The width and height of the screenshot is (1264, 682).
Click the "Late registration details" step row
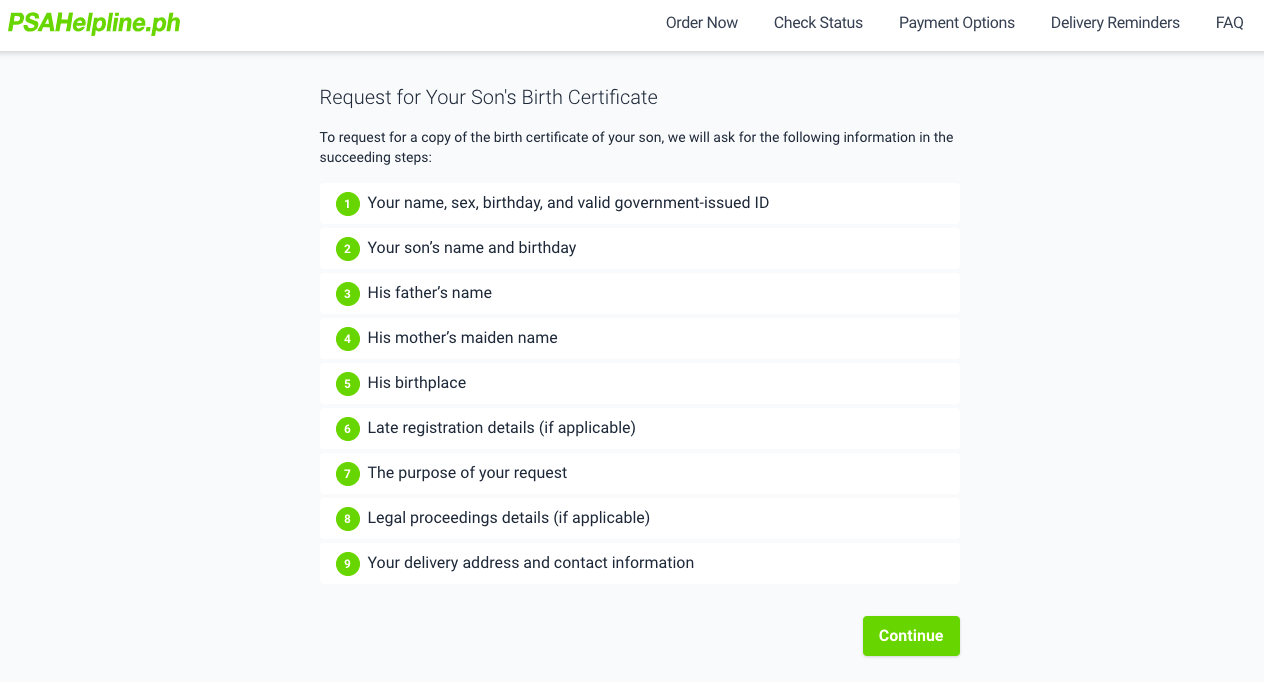pyautogui.click(x=640, y=429)
